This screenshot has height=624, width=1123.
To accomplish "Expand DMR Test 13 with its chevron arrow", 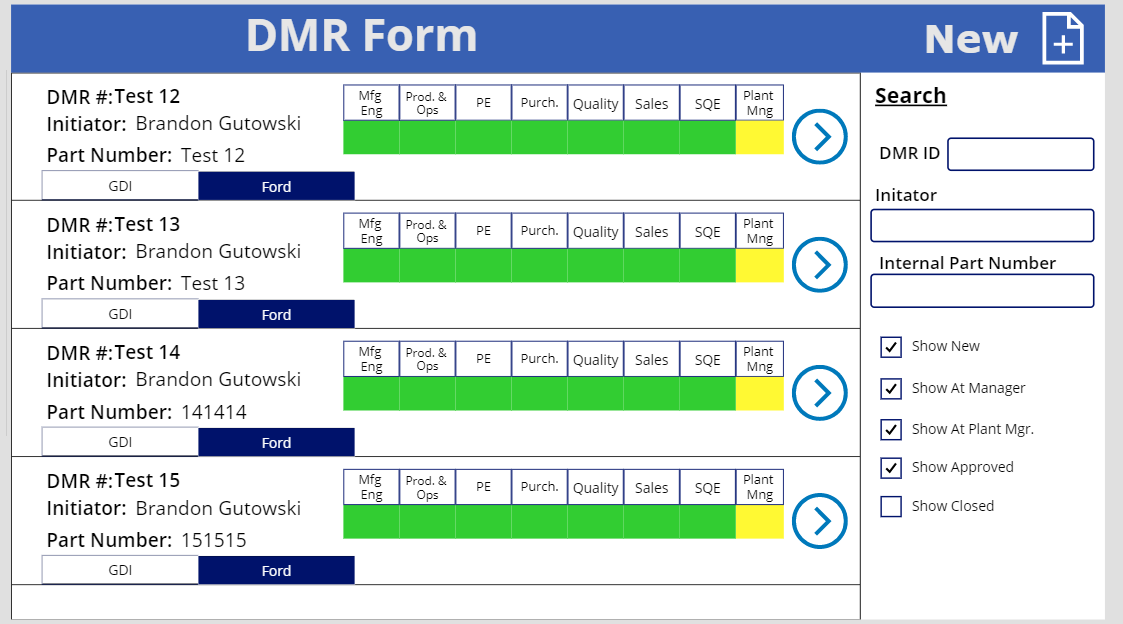I will pos(819,264).
